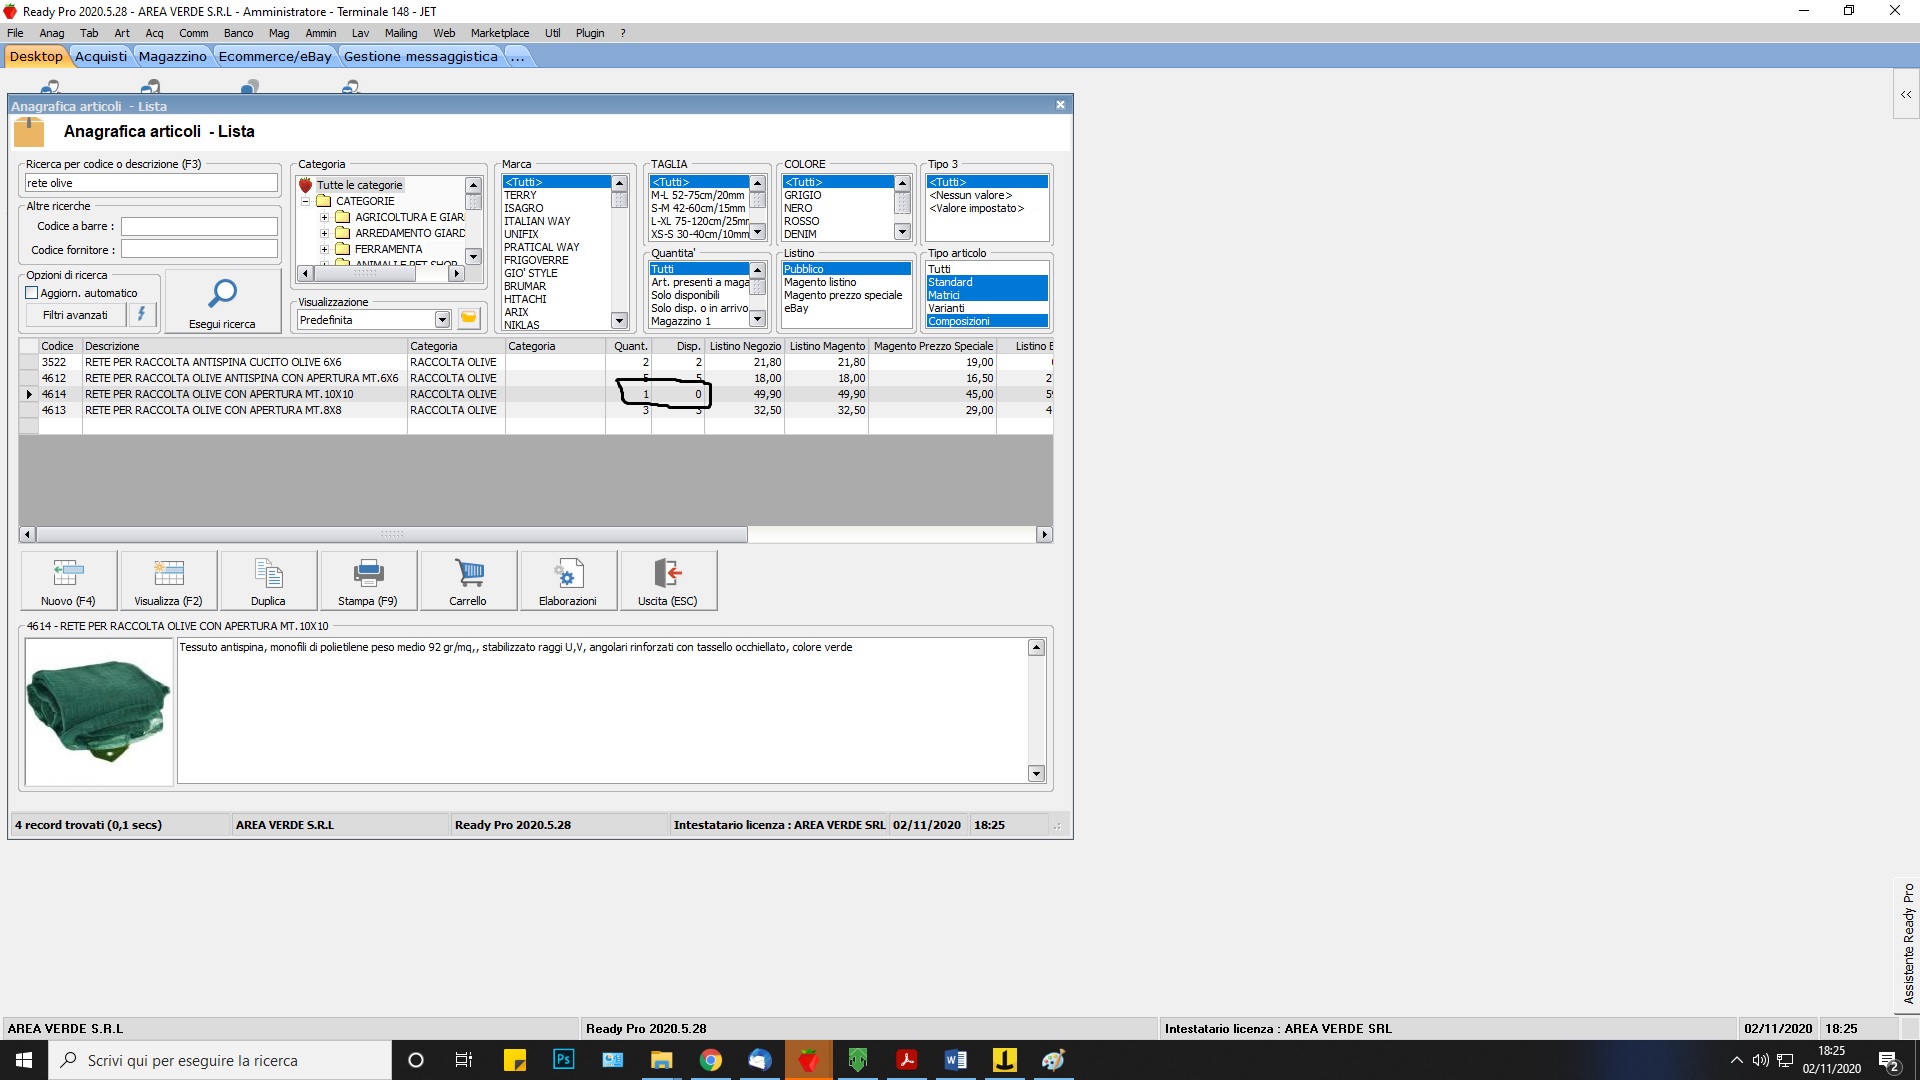
Task: Click the Ricerca per codice field
Action: point(151,183)
